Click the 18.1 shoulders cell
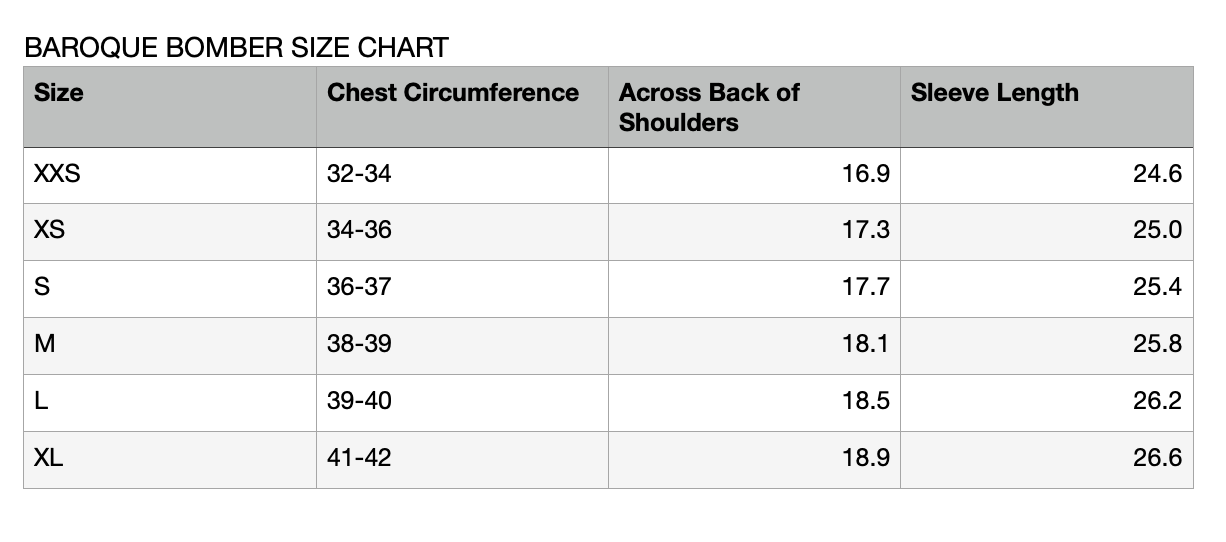The image size is (1226, 542). (865, 344)
